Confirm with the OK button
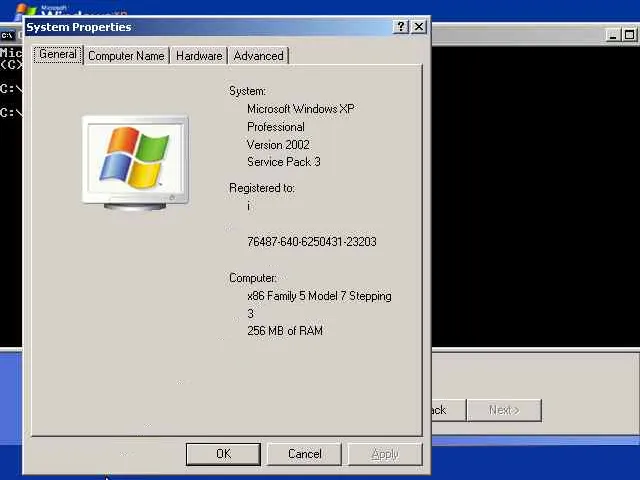The width and height of the screenshot is (640, 480). pos(223,454)
